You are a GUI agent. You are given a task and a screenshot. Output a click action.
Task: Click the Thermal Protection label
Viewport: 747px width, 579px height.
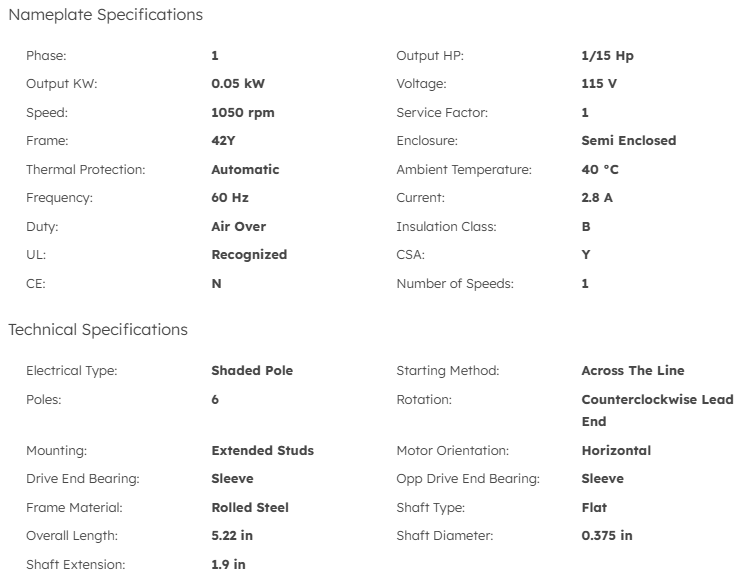click(x=86, y=170)
